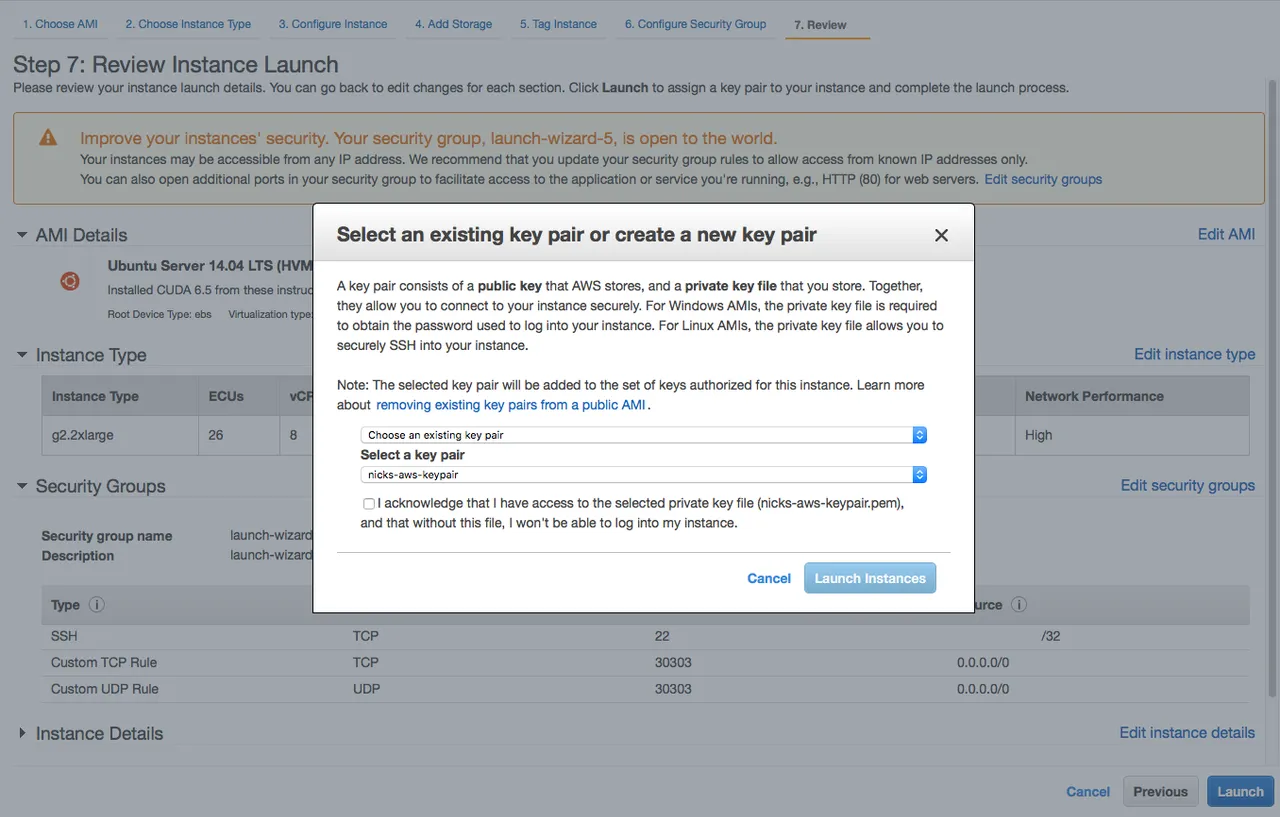Click the orange warning triangle icon

[48, 138]
